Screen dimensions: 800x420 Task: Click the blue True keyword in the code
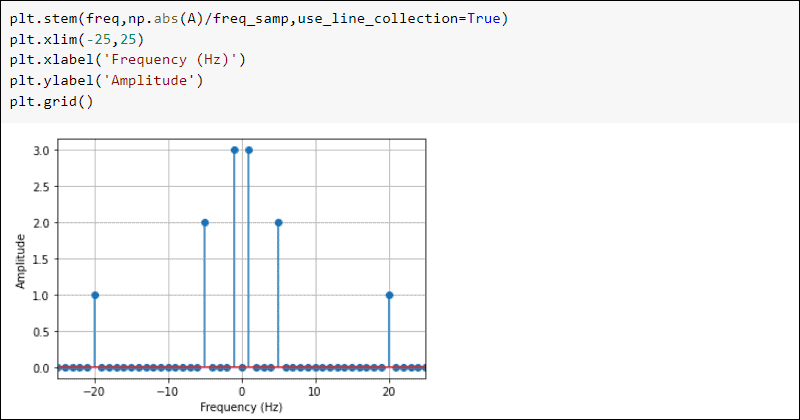click(484, 19)
